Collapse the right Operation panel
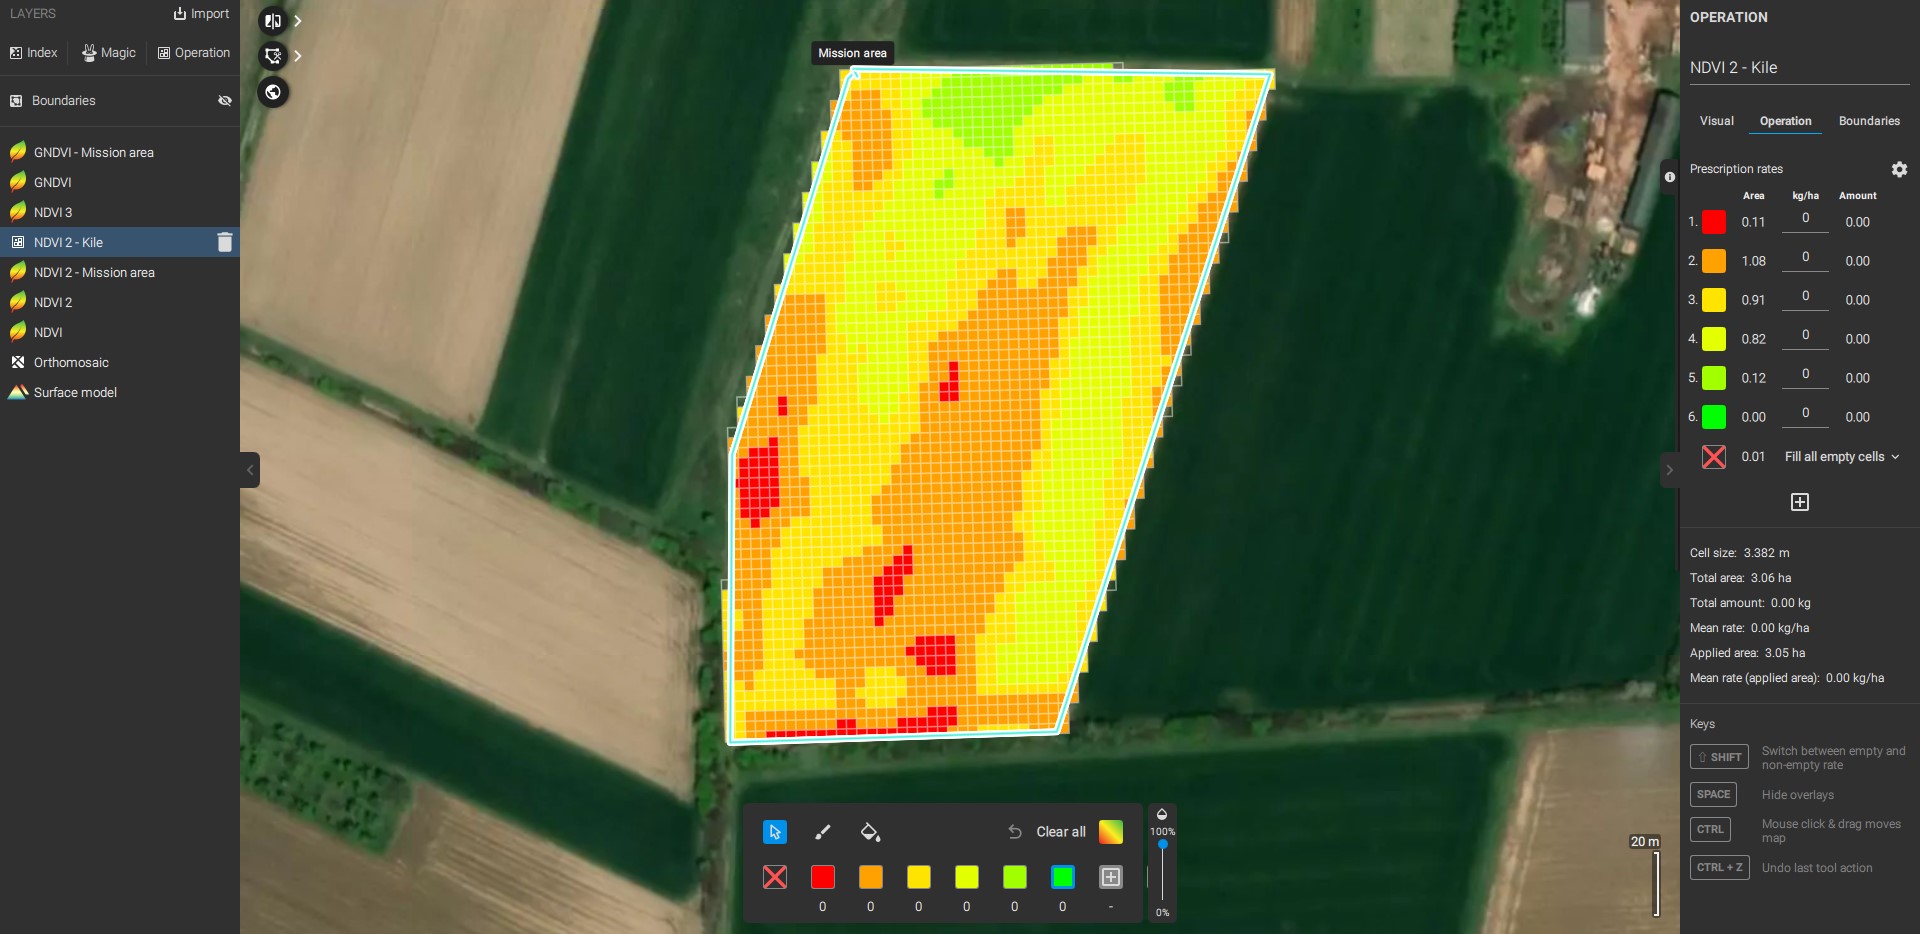 pos(1669,470)
